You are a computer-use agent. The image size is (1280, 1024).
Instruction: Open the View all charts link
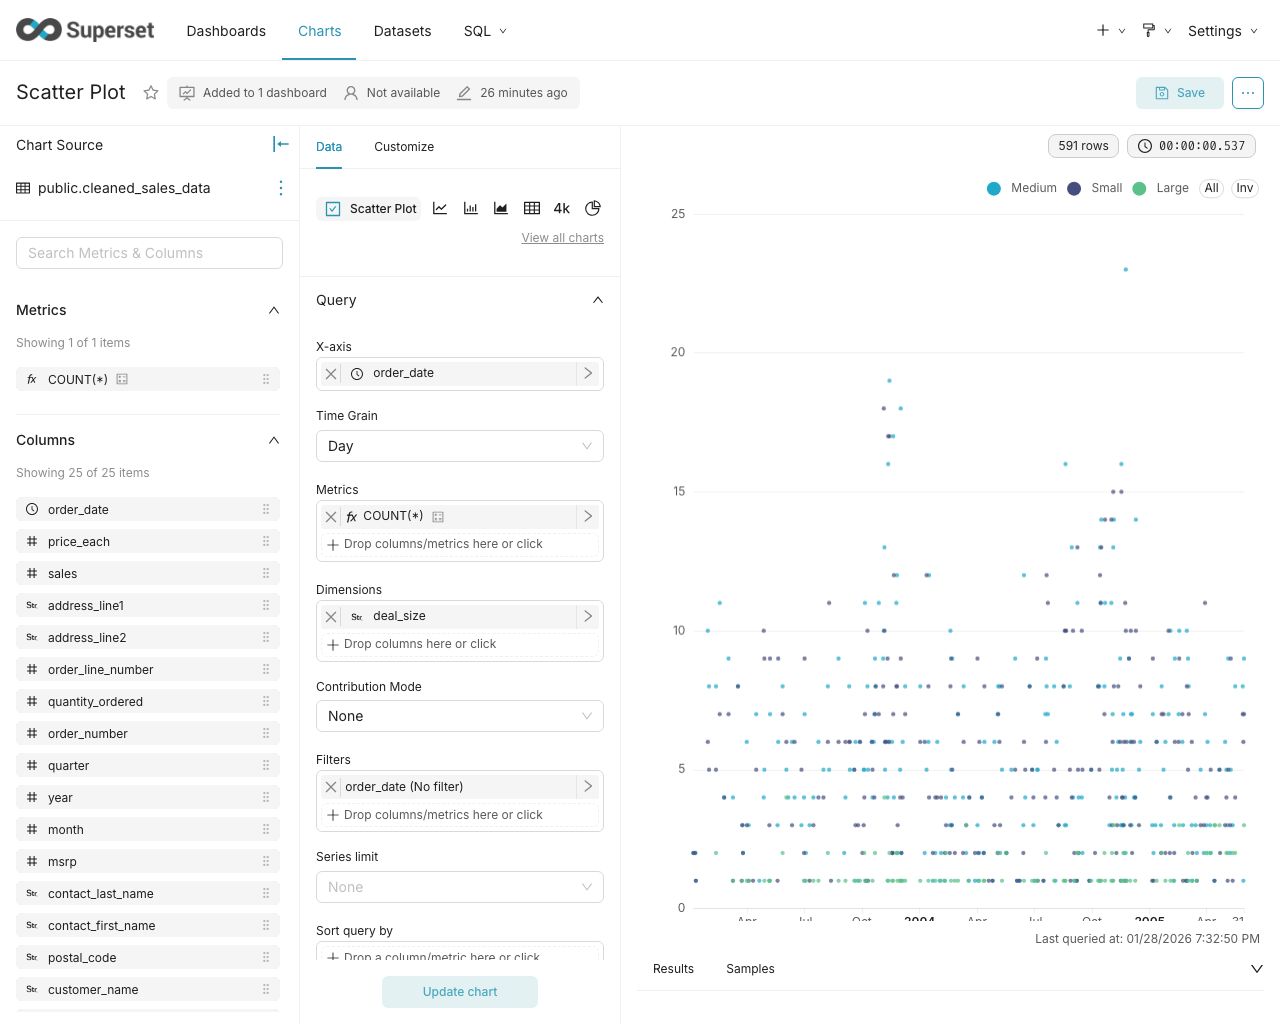[562, 238]
